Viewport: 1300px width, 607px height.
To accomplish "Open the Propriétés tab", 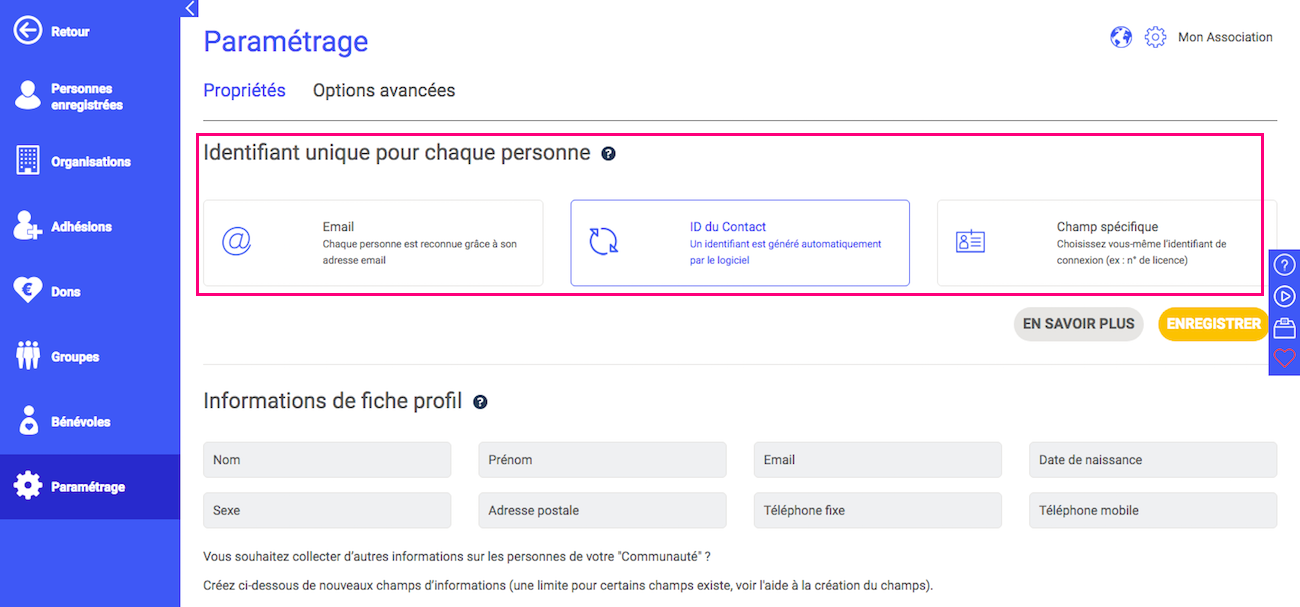I will pyautogui.click(x=244, y=90).
